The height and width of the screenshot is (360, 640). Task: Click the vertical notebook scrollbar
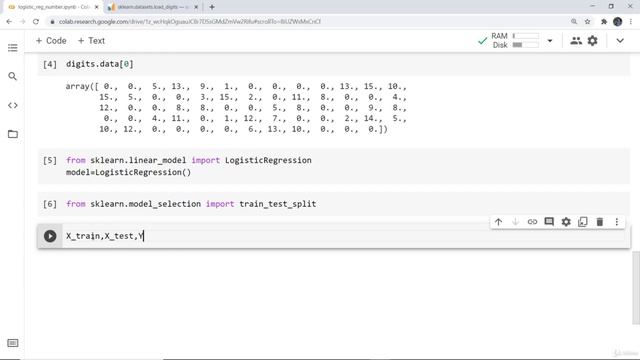tap(636, 288)
